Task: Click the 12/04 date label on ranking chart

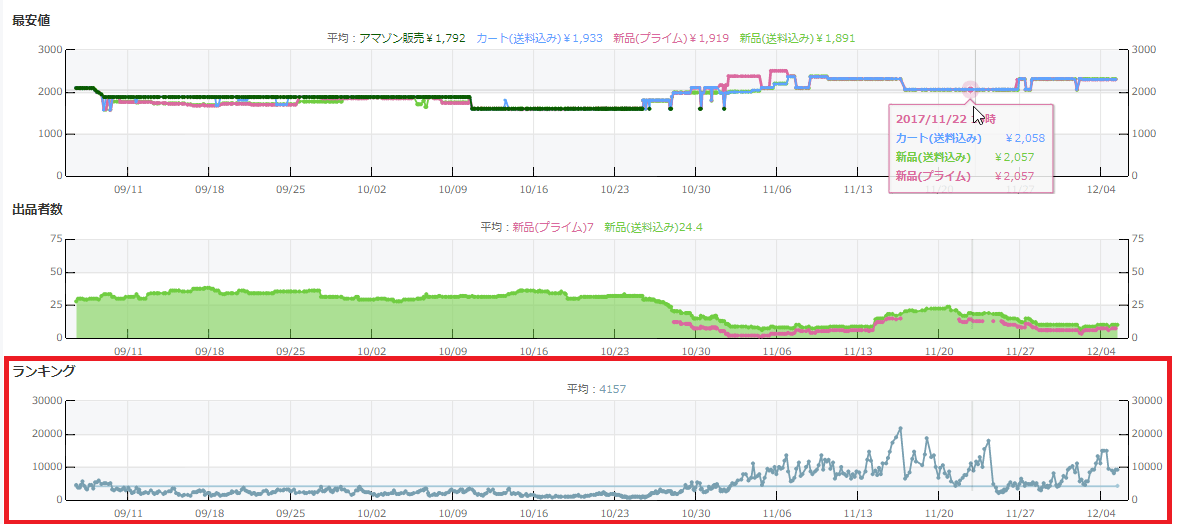Action: pos(1100,512)
